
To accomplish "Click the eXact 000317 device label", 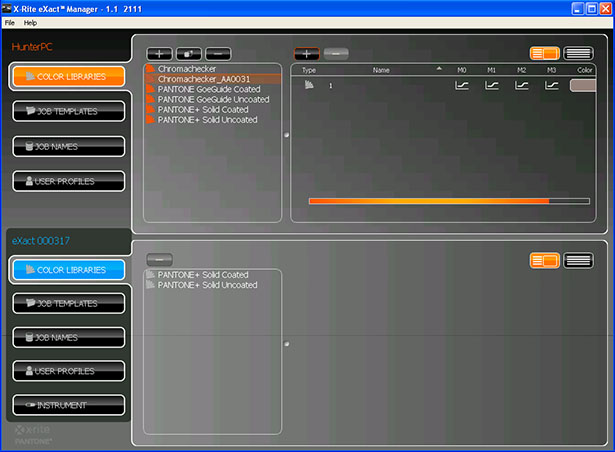I will [x=41, y=241].
